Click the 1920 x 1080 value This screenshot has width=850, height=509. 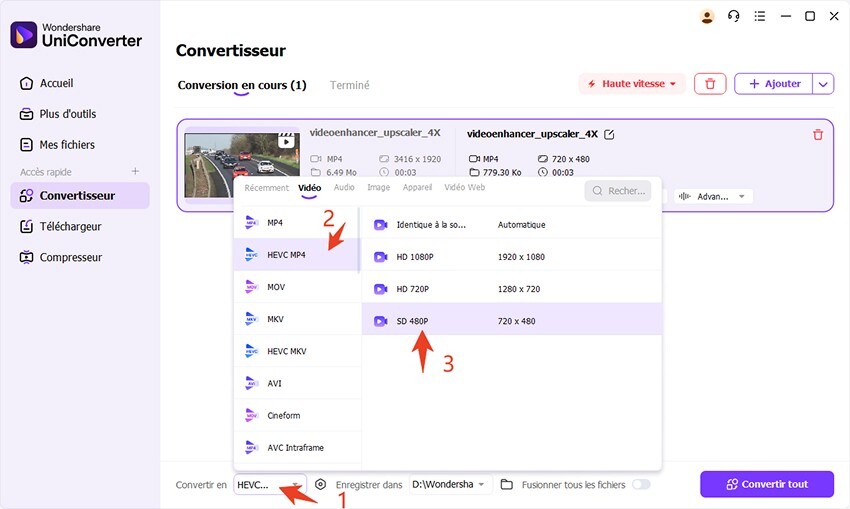click(x=521, y=257)
